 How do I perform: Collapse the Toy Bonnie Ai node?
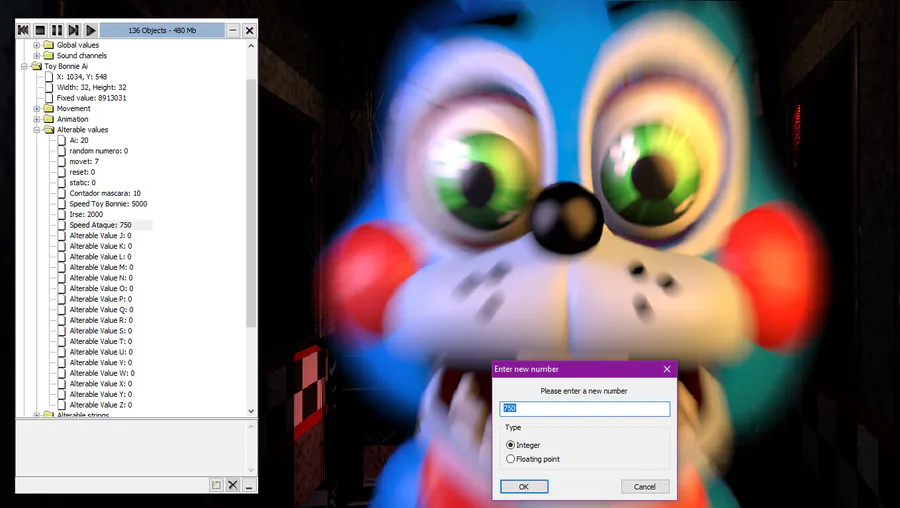(24, 66)
